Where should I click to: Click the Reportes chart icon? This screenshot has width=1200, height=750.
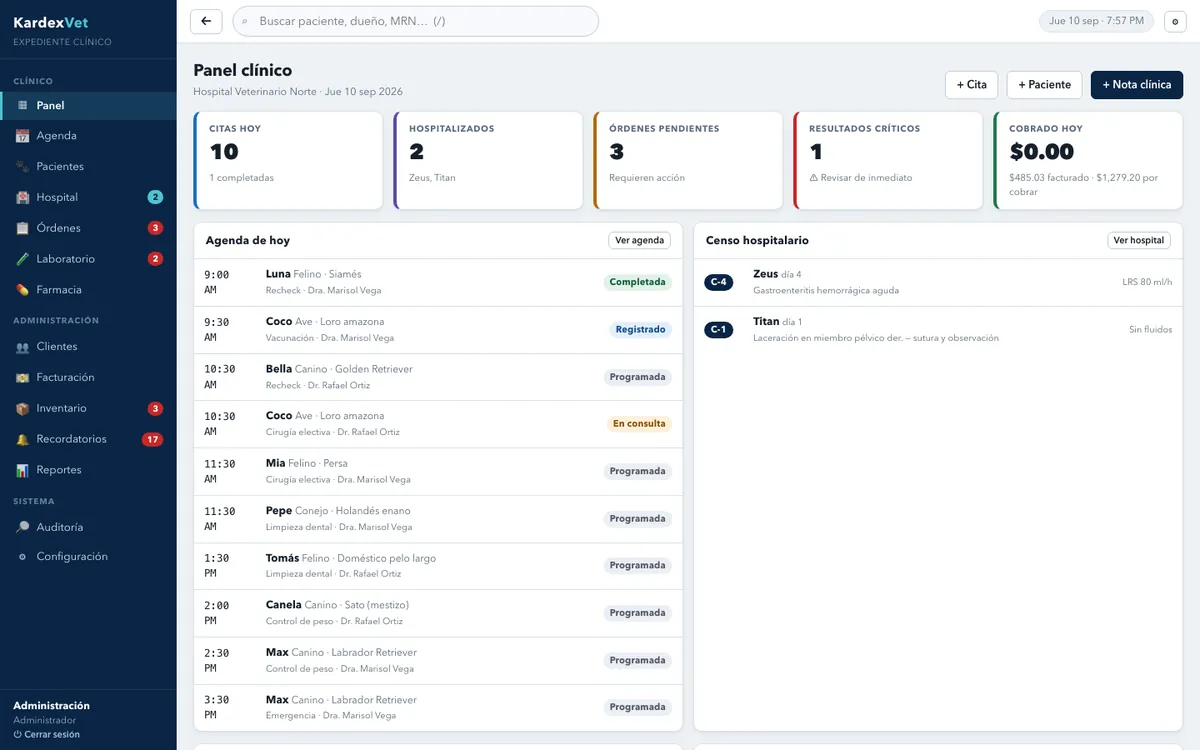pos(23,470)
